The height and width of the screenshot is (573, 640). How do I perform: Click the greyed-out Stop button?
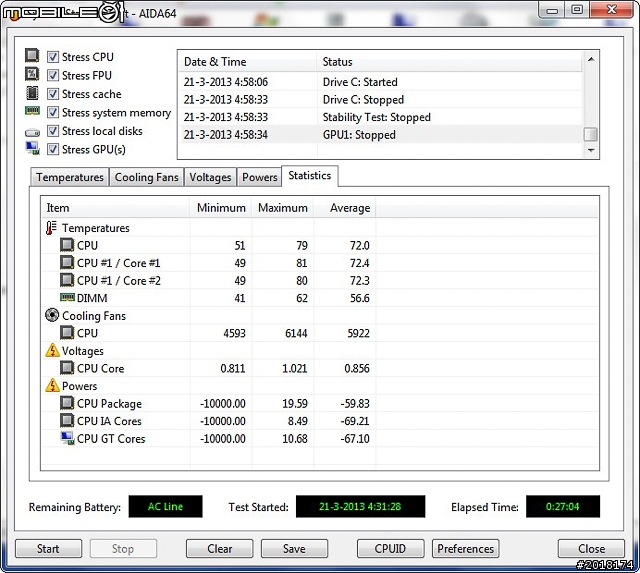(x=123, y=549)
